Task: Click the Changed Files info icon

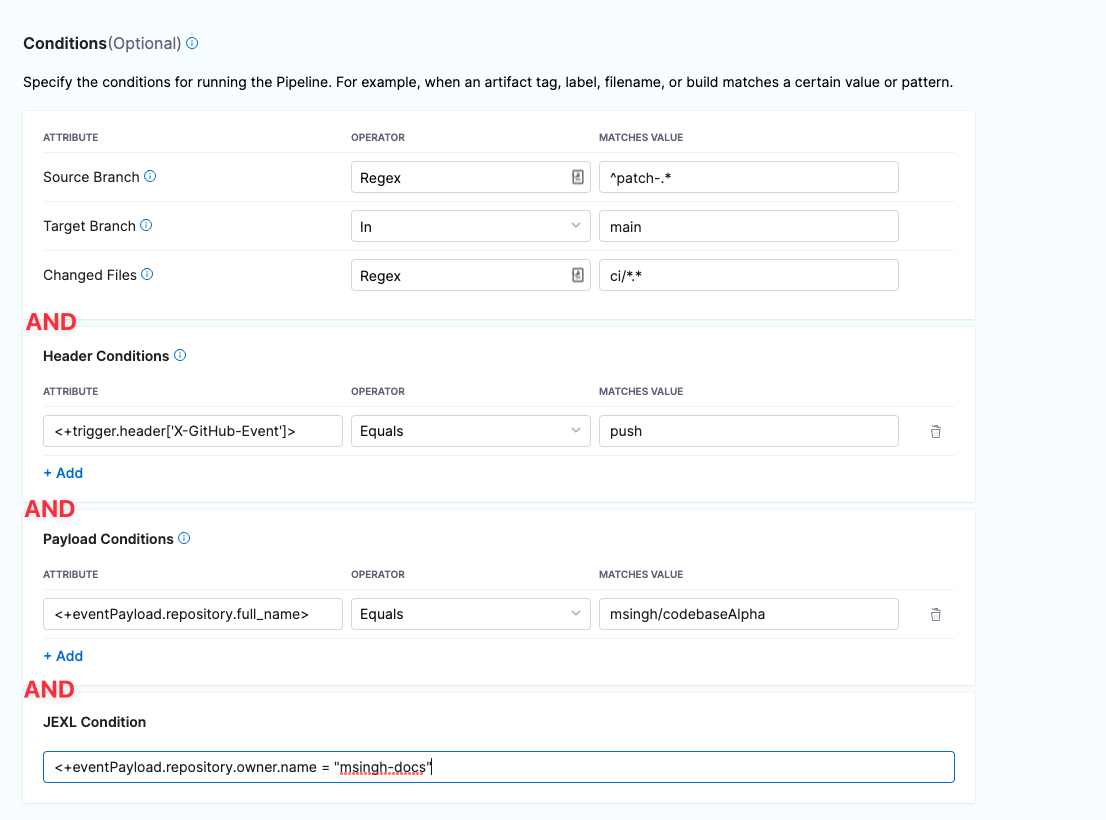Action: tap(148, 274)
